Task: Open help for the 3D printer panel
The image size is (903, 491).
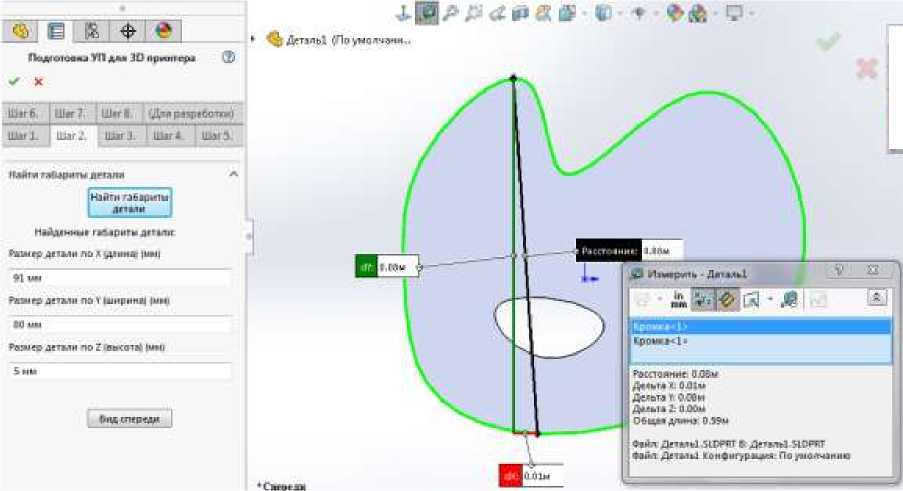Action: tap(228, 58)
